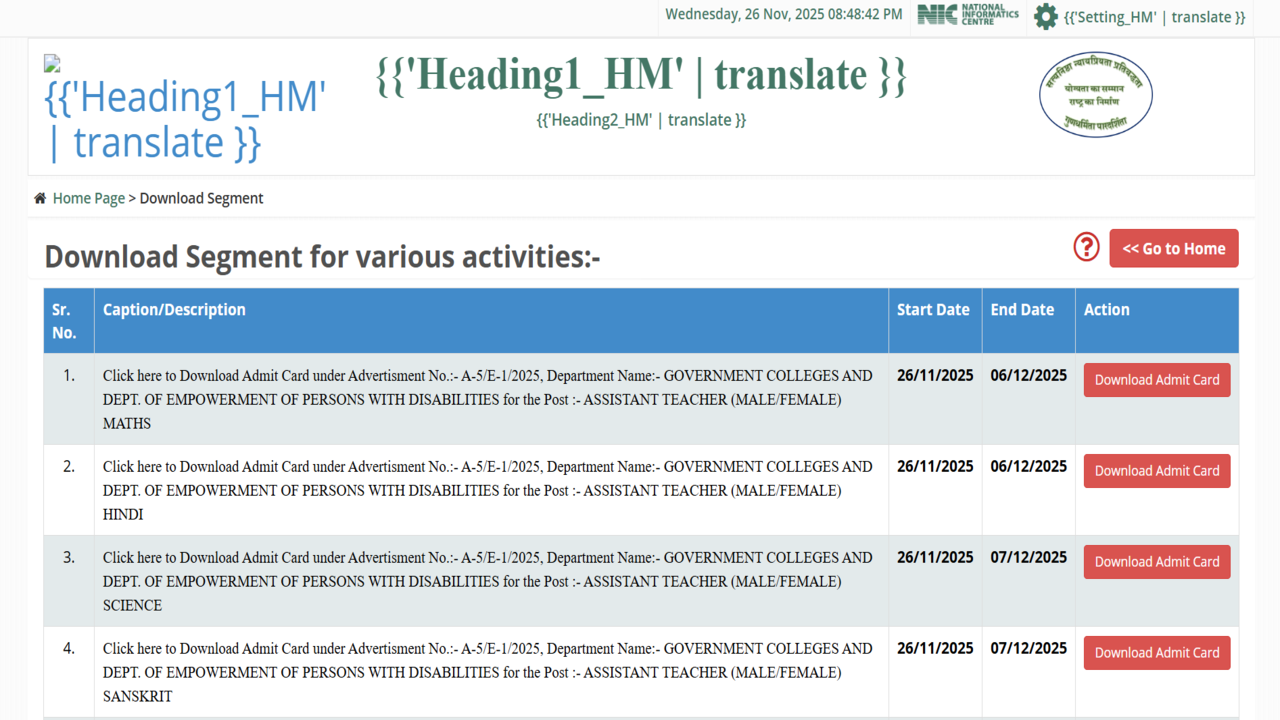Click the End Date column header
Viewport: 1280px width, 720px height.
point(1022,310)
